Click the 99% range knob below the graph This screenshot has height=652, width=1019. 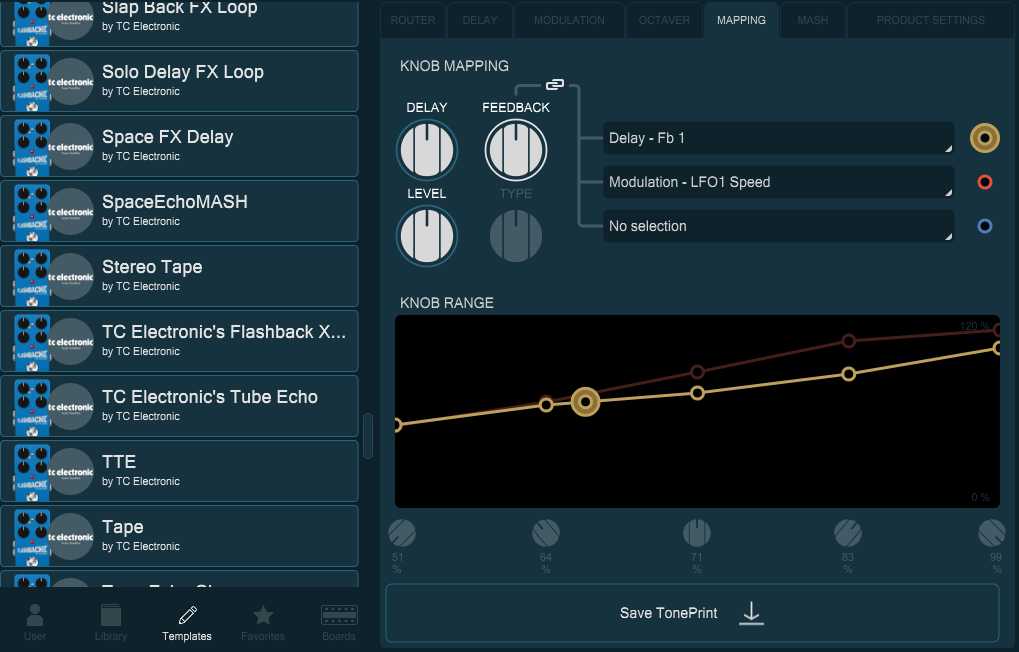tap(992, 534)
